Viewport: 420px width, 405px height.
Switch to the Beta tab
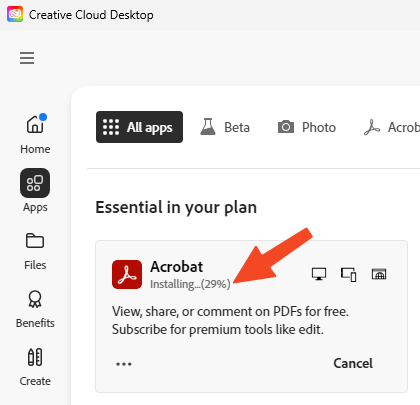[x=225, y=127]
